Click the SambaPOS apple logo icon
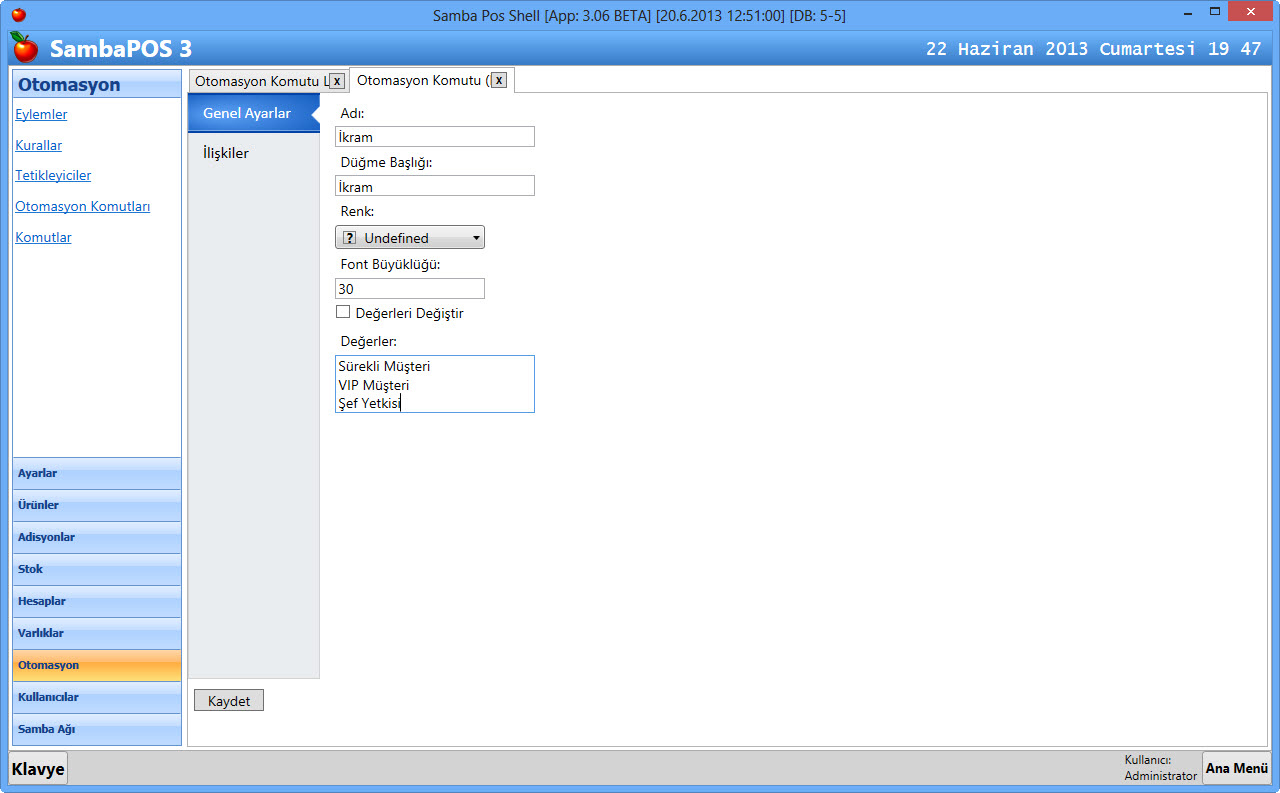 [24, 47]
